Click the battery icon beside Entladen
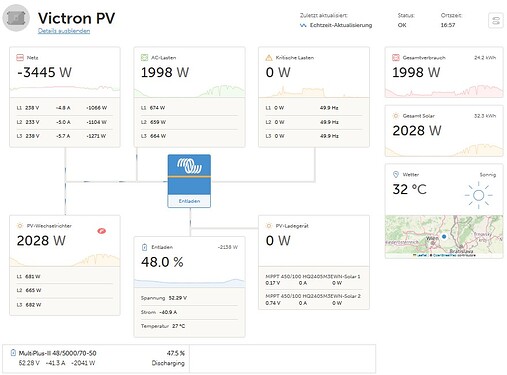The image size is (507, 375). click(x=144, y=247)
